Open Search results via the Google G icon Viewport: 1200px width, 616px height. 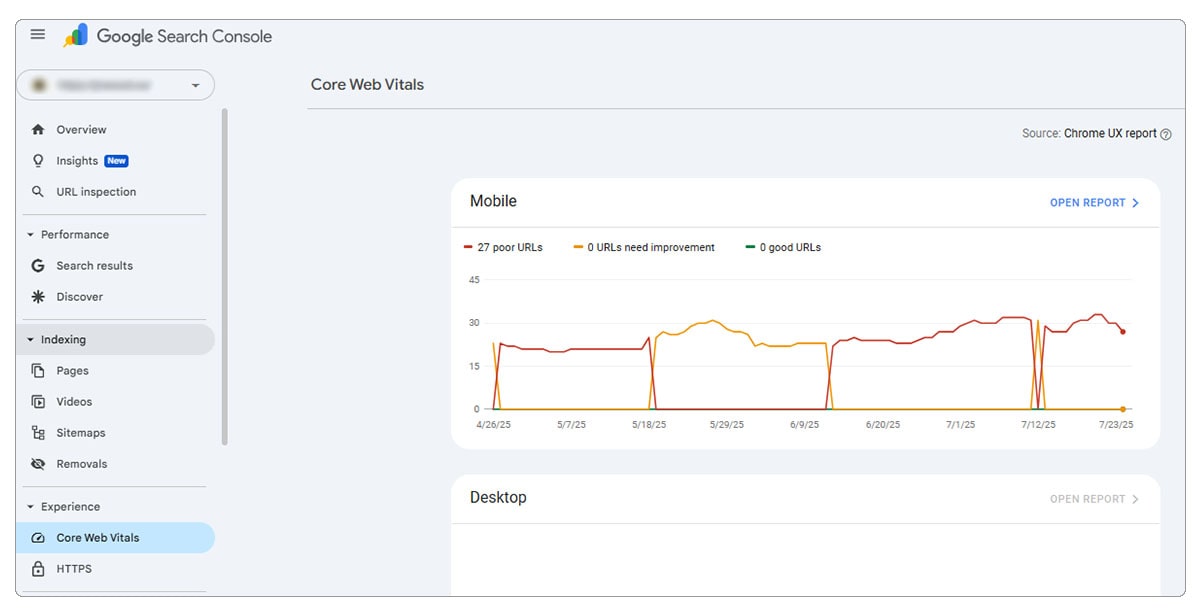[38, 265]
